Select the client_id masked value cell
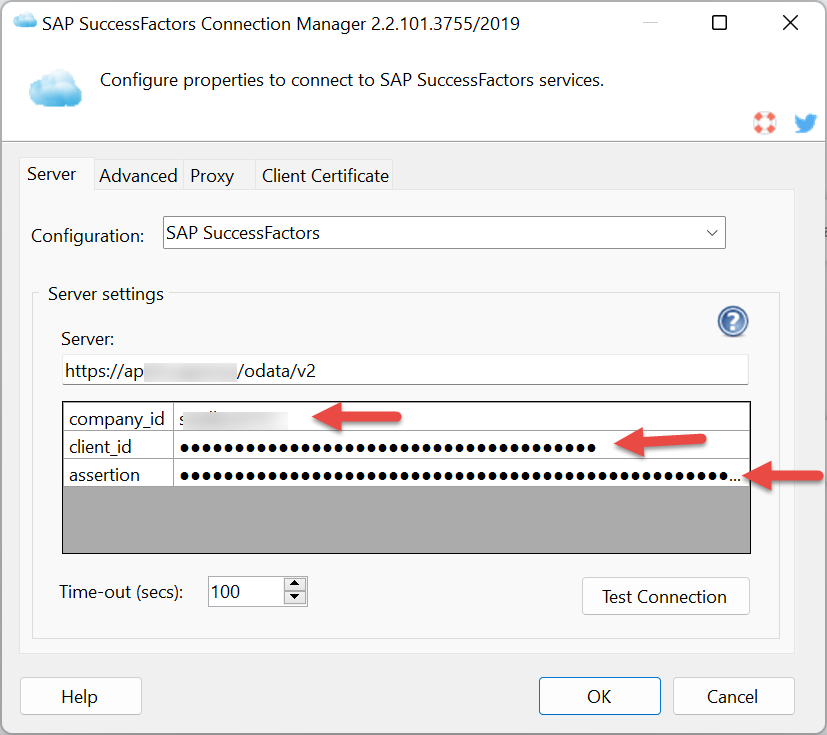Viewport: 827px width, 735px height. coord(461,446)
